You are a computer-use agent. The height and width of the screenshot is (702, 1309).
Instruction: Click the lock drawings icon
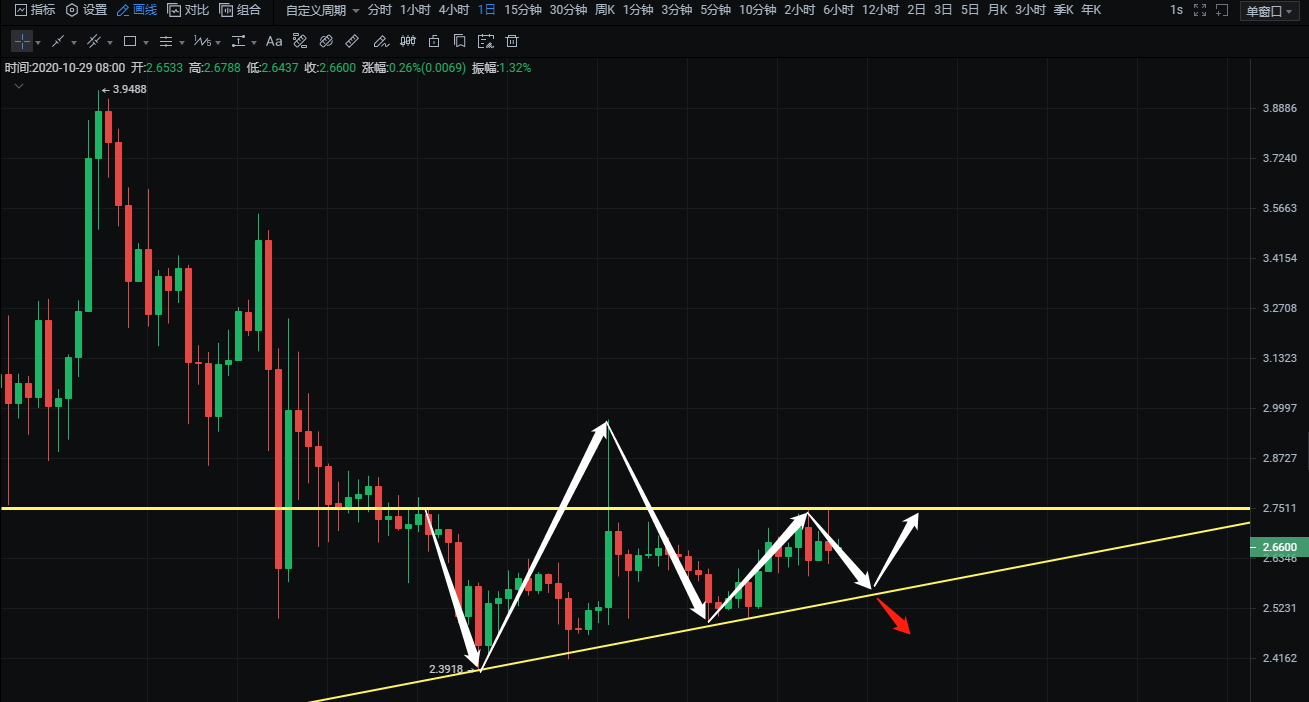tap(433, 42)
